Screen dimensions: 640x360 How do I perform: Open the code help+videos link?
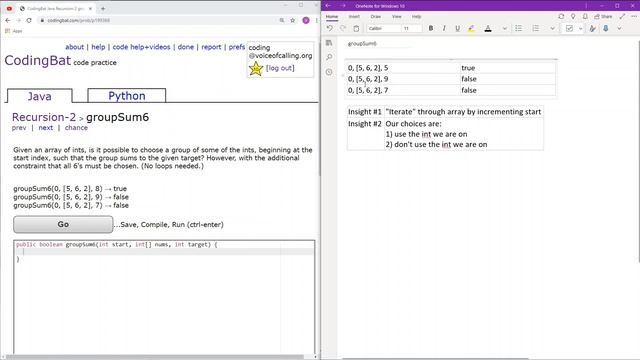pos(141,47)
